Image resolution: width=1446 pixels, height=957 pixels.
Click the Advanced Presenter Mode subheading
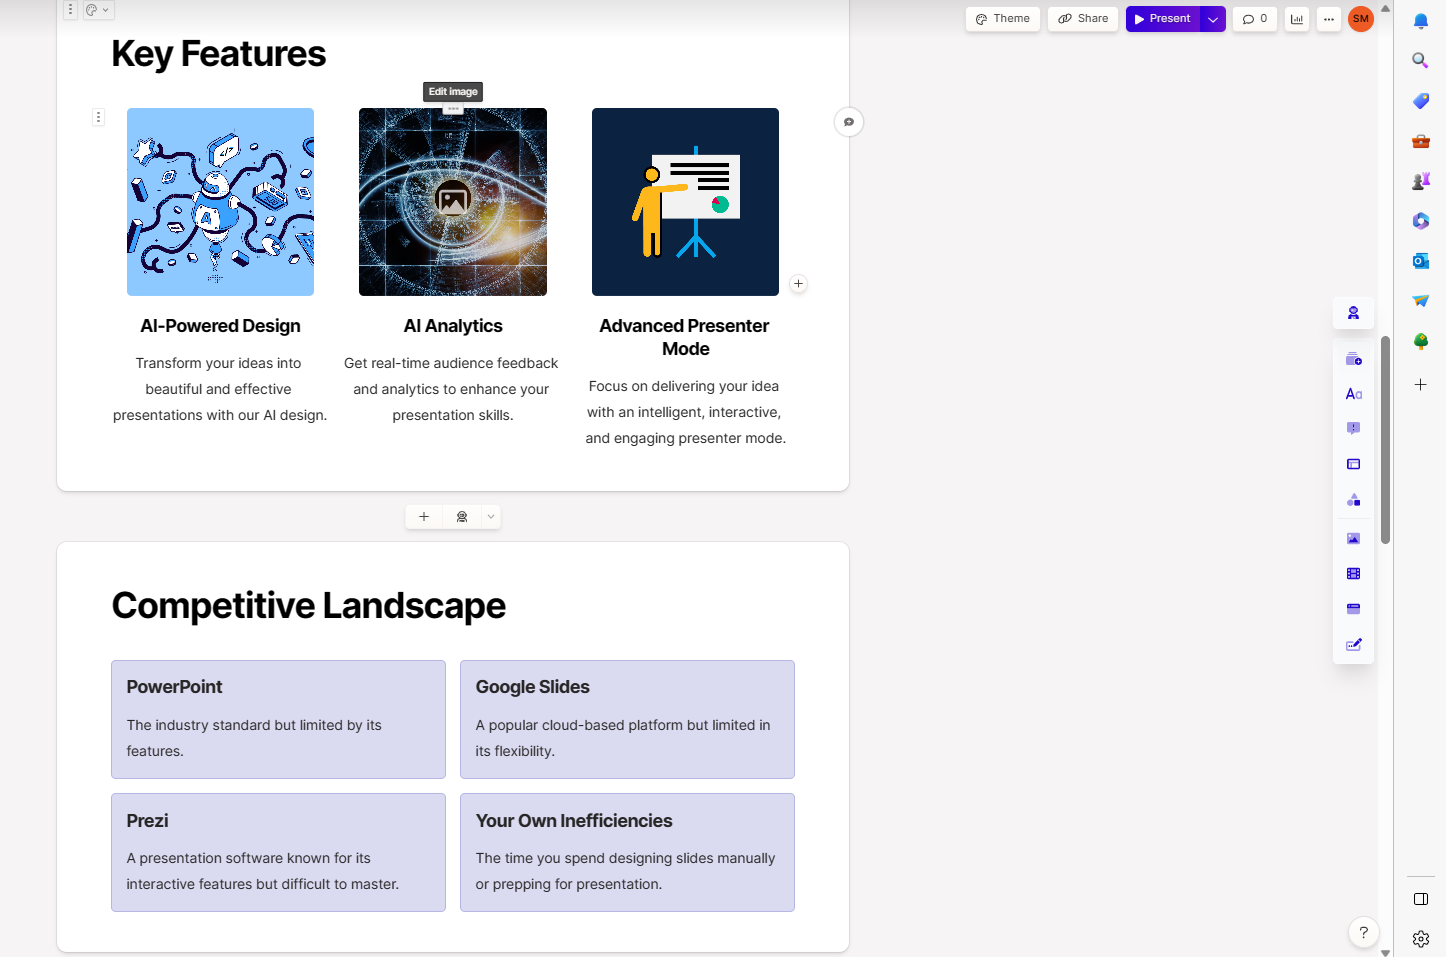[685, 337]
